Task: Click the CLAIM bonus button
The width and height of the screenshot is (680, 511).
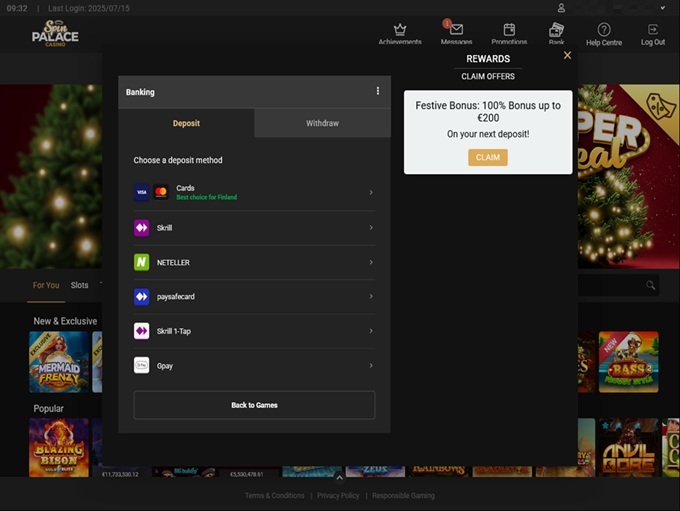Action: 487,157
